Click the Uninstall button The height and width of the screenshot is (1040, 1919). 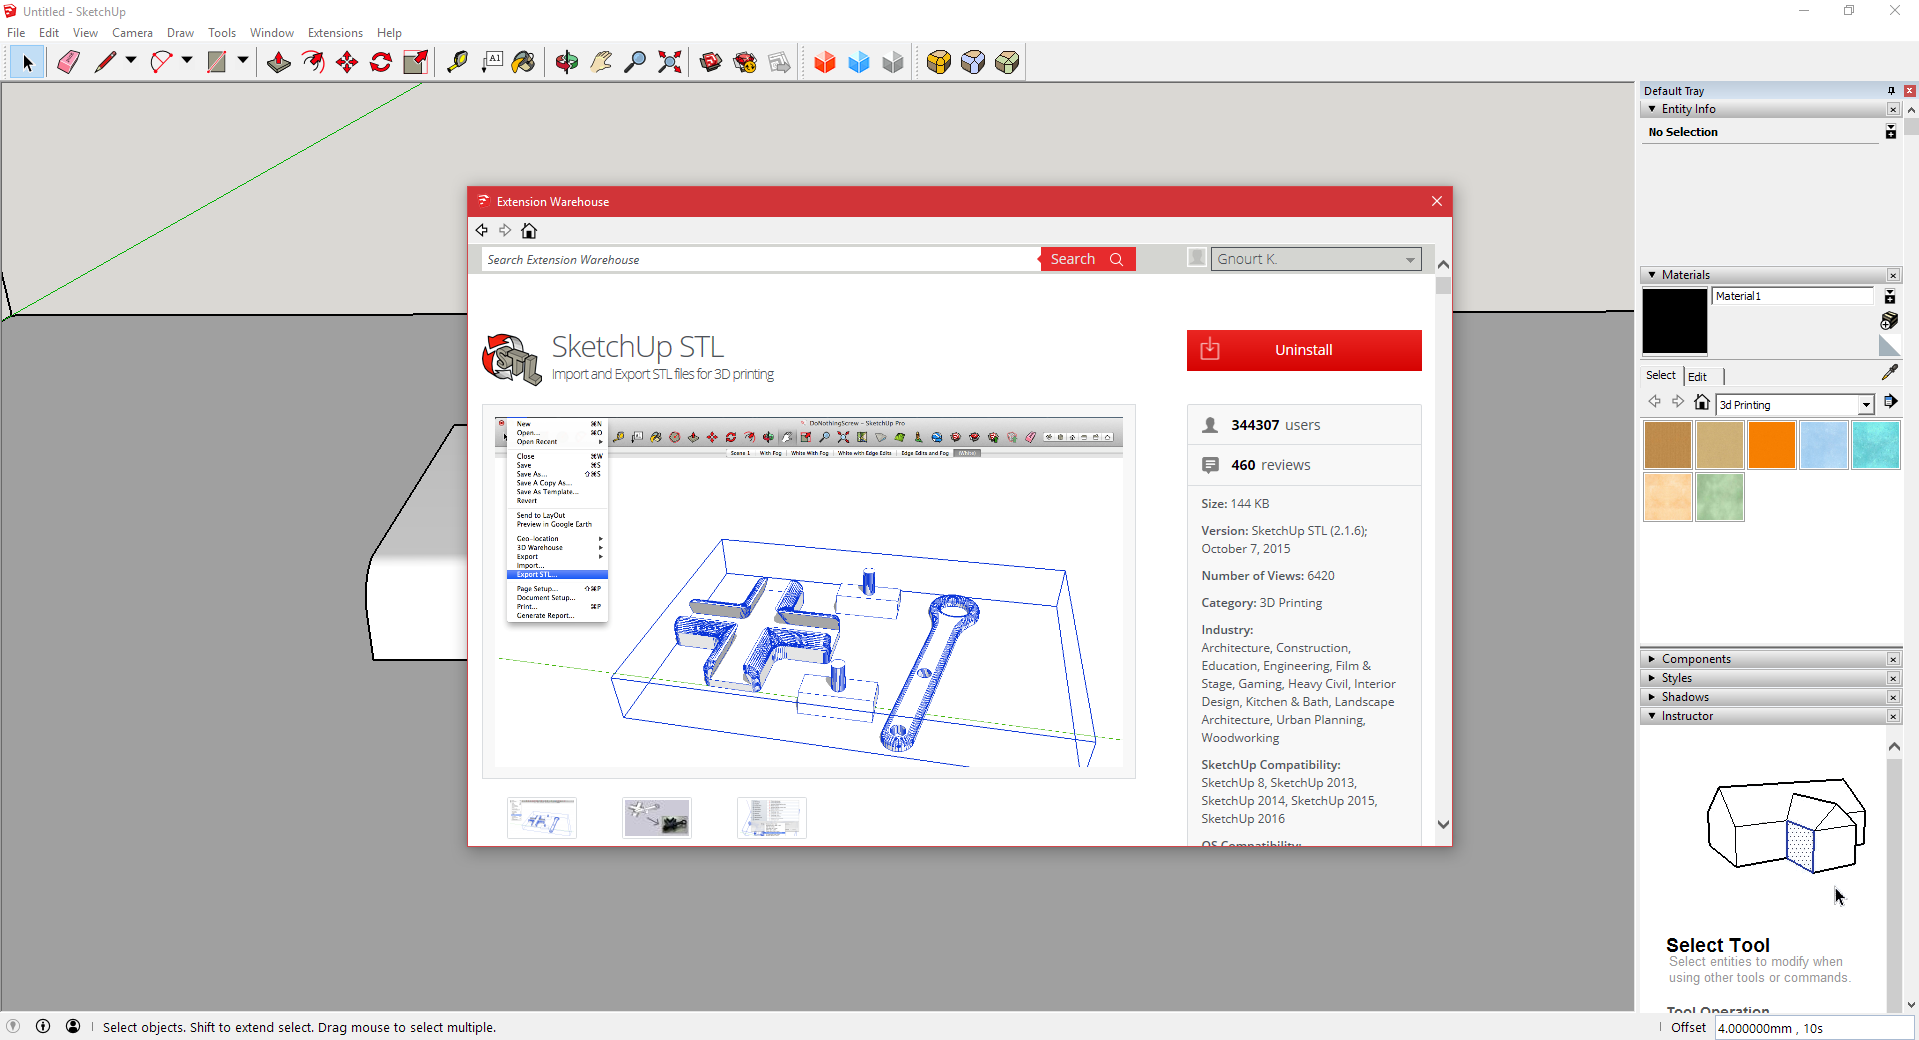[1304, 350]
